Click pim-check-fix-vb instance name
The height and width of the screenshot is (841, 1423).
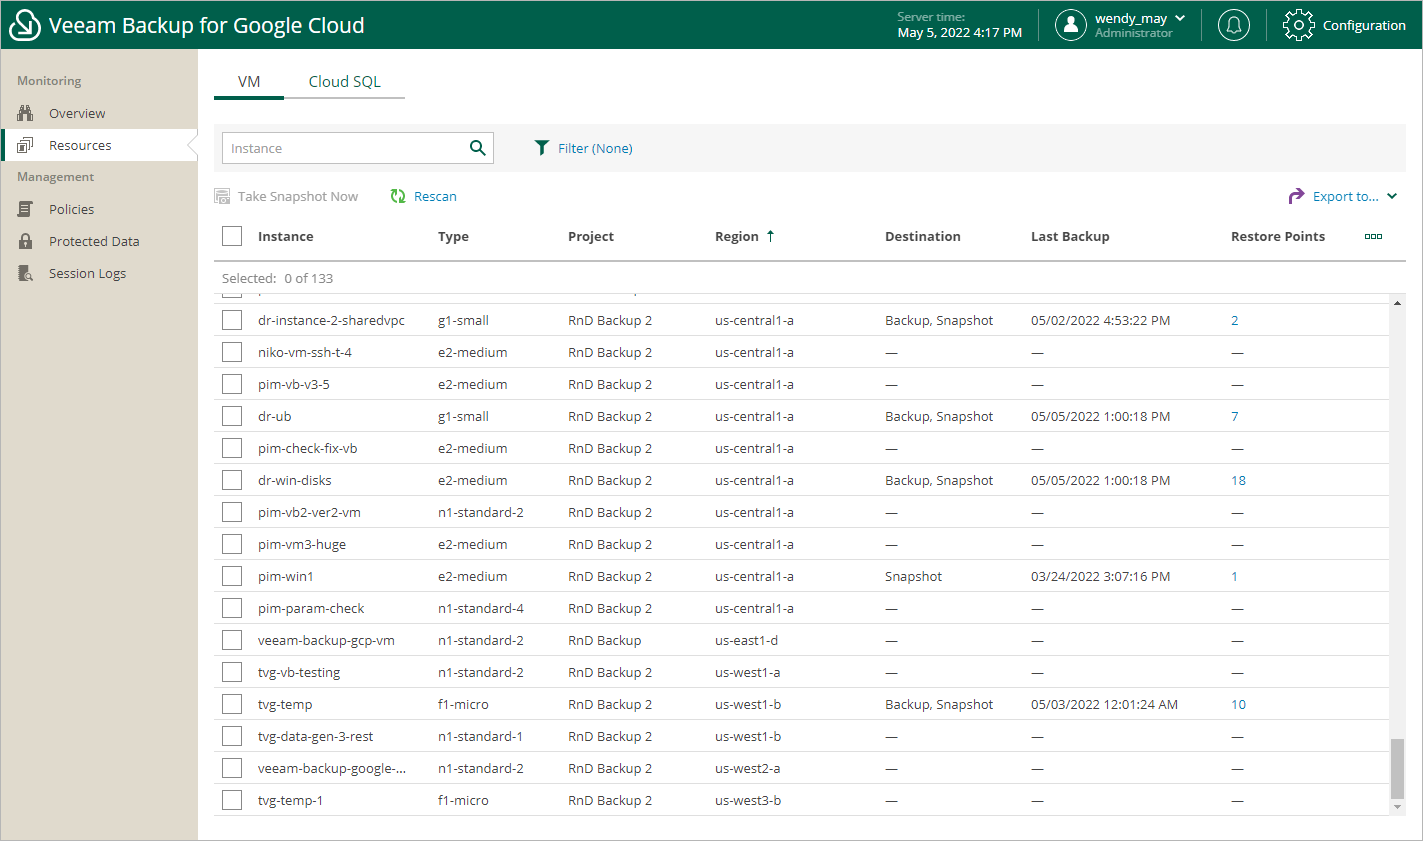point(307,448)
